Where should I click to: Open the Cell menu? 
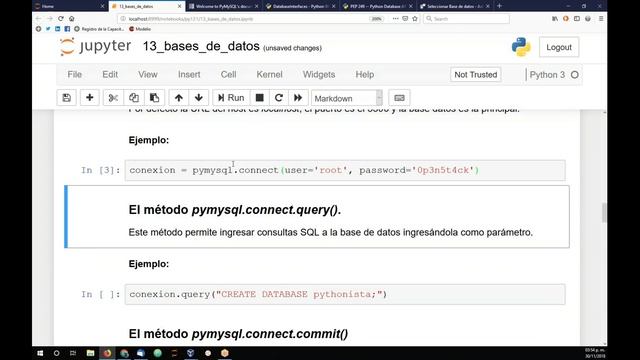[x=229, y=75]
